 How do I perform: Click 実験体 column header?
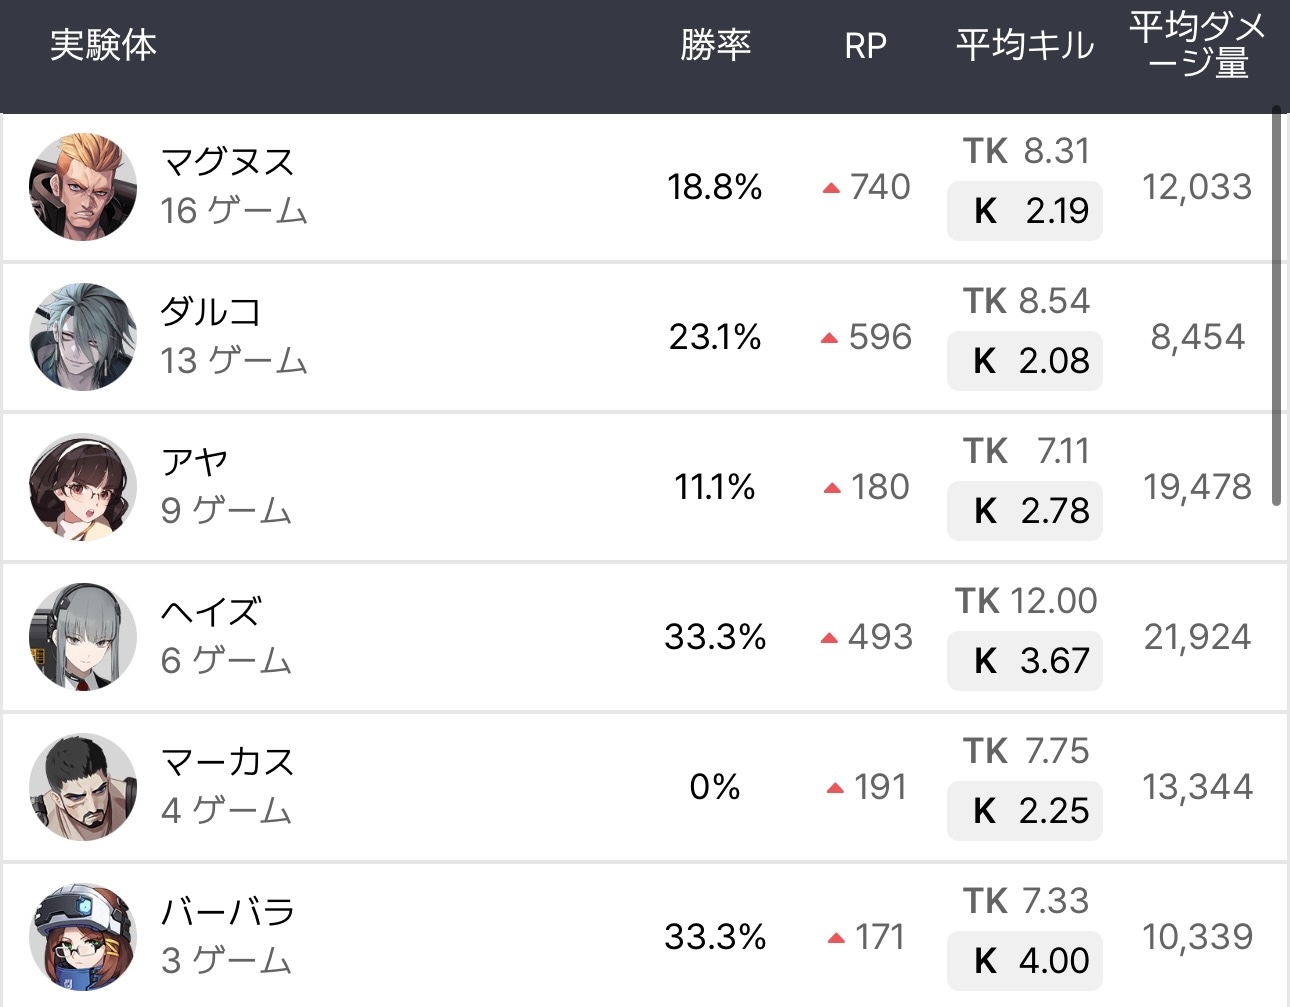coord(103,46)
